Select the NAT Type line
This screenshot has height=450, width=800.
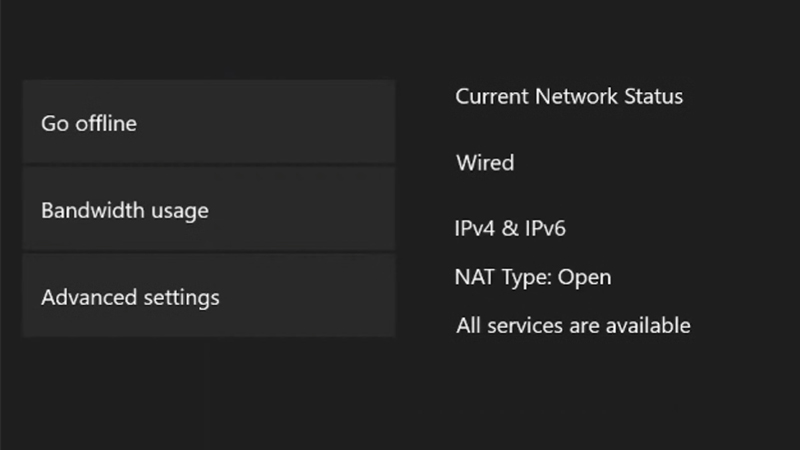pyautogui.click(x=533, y=277)
